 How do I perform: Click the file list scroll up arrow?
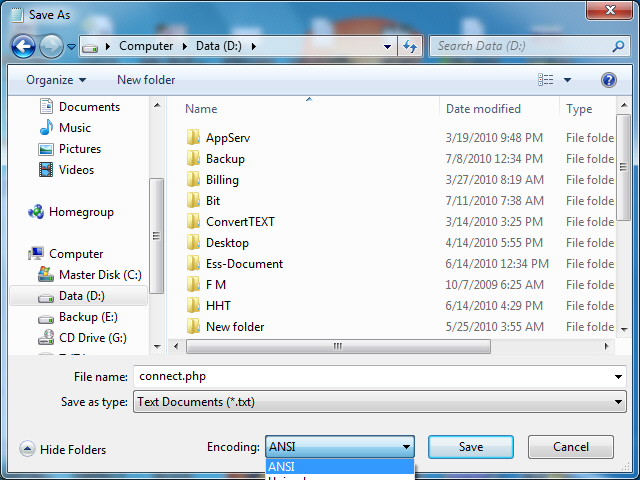click(624, 105)
